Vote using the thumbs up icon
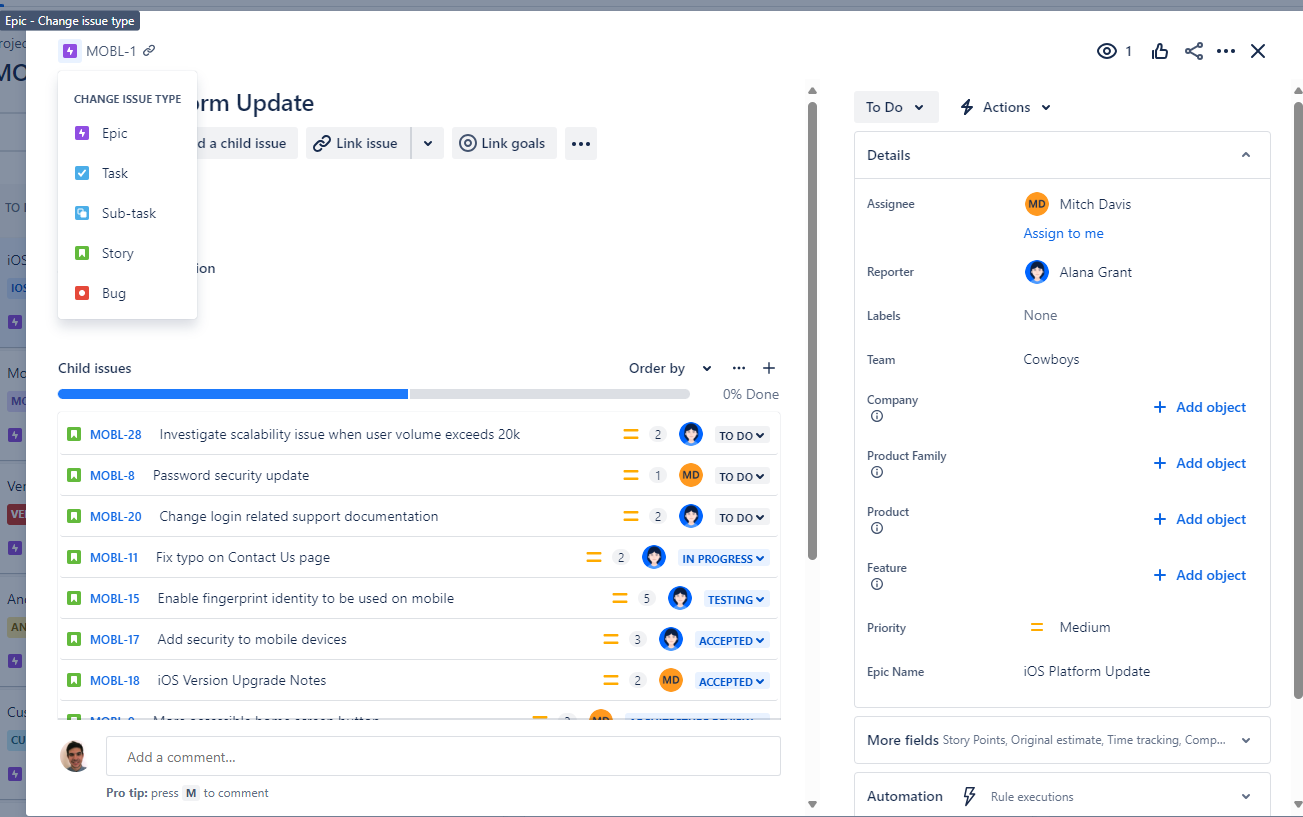 [x=1159, y=50]
